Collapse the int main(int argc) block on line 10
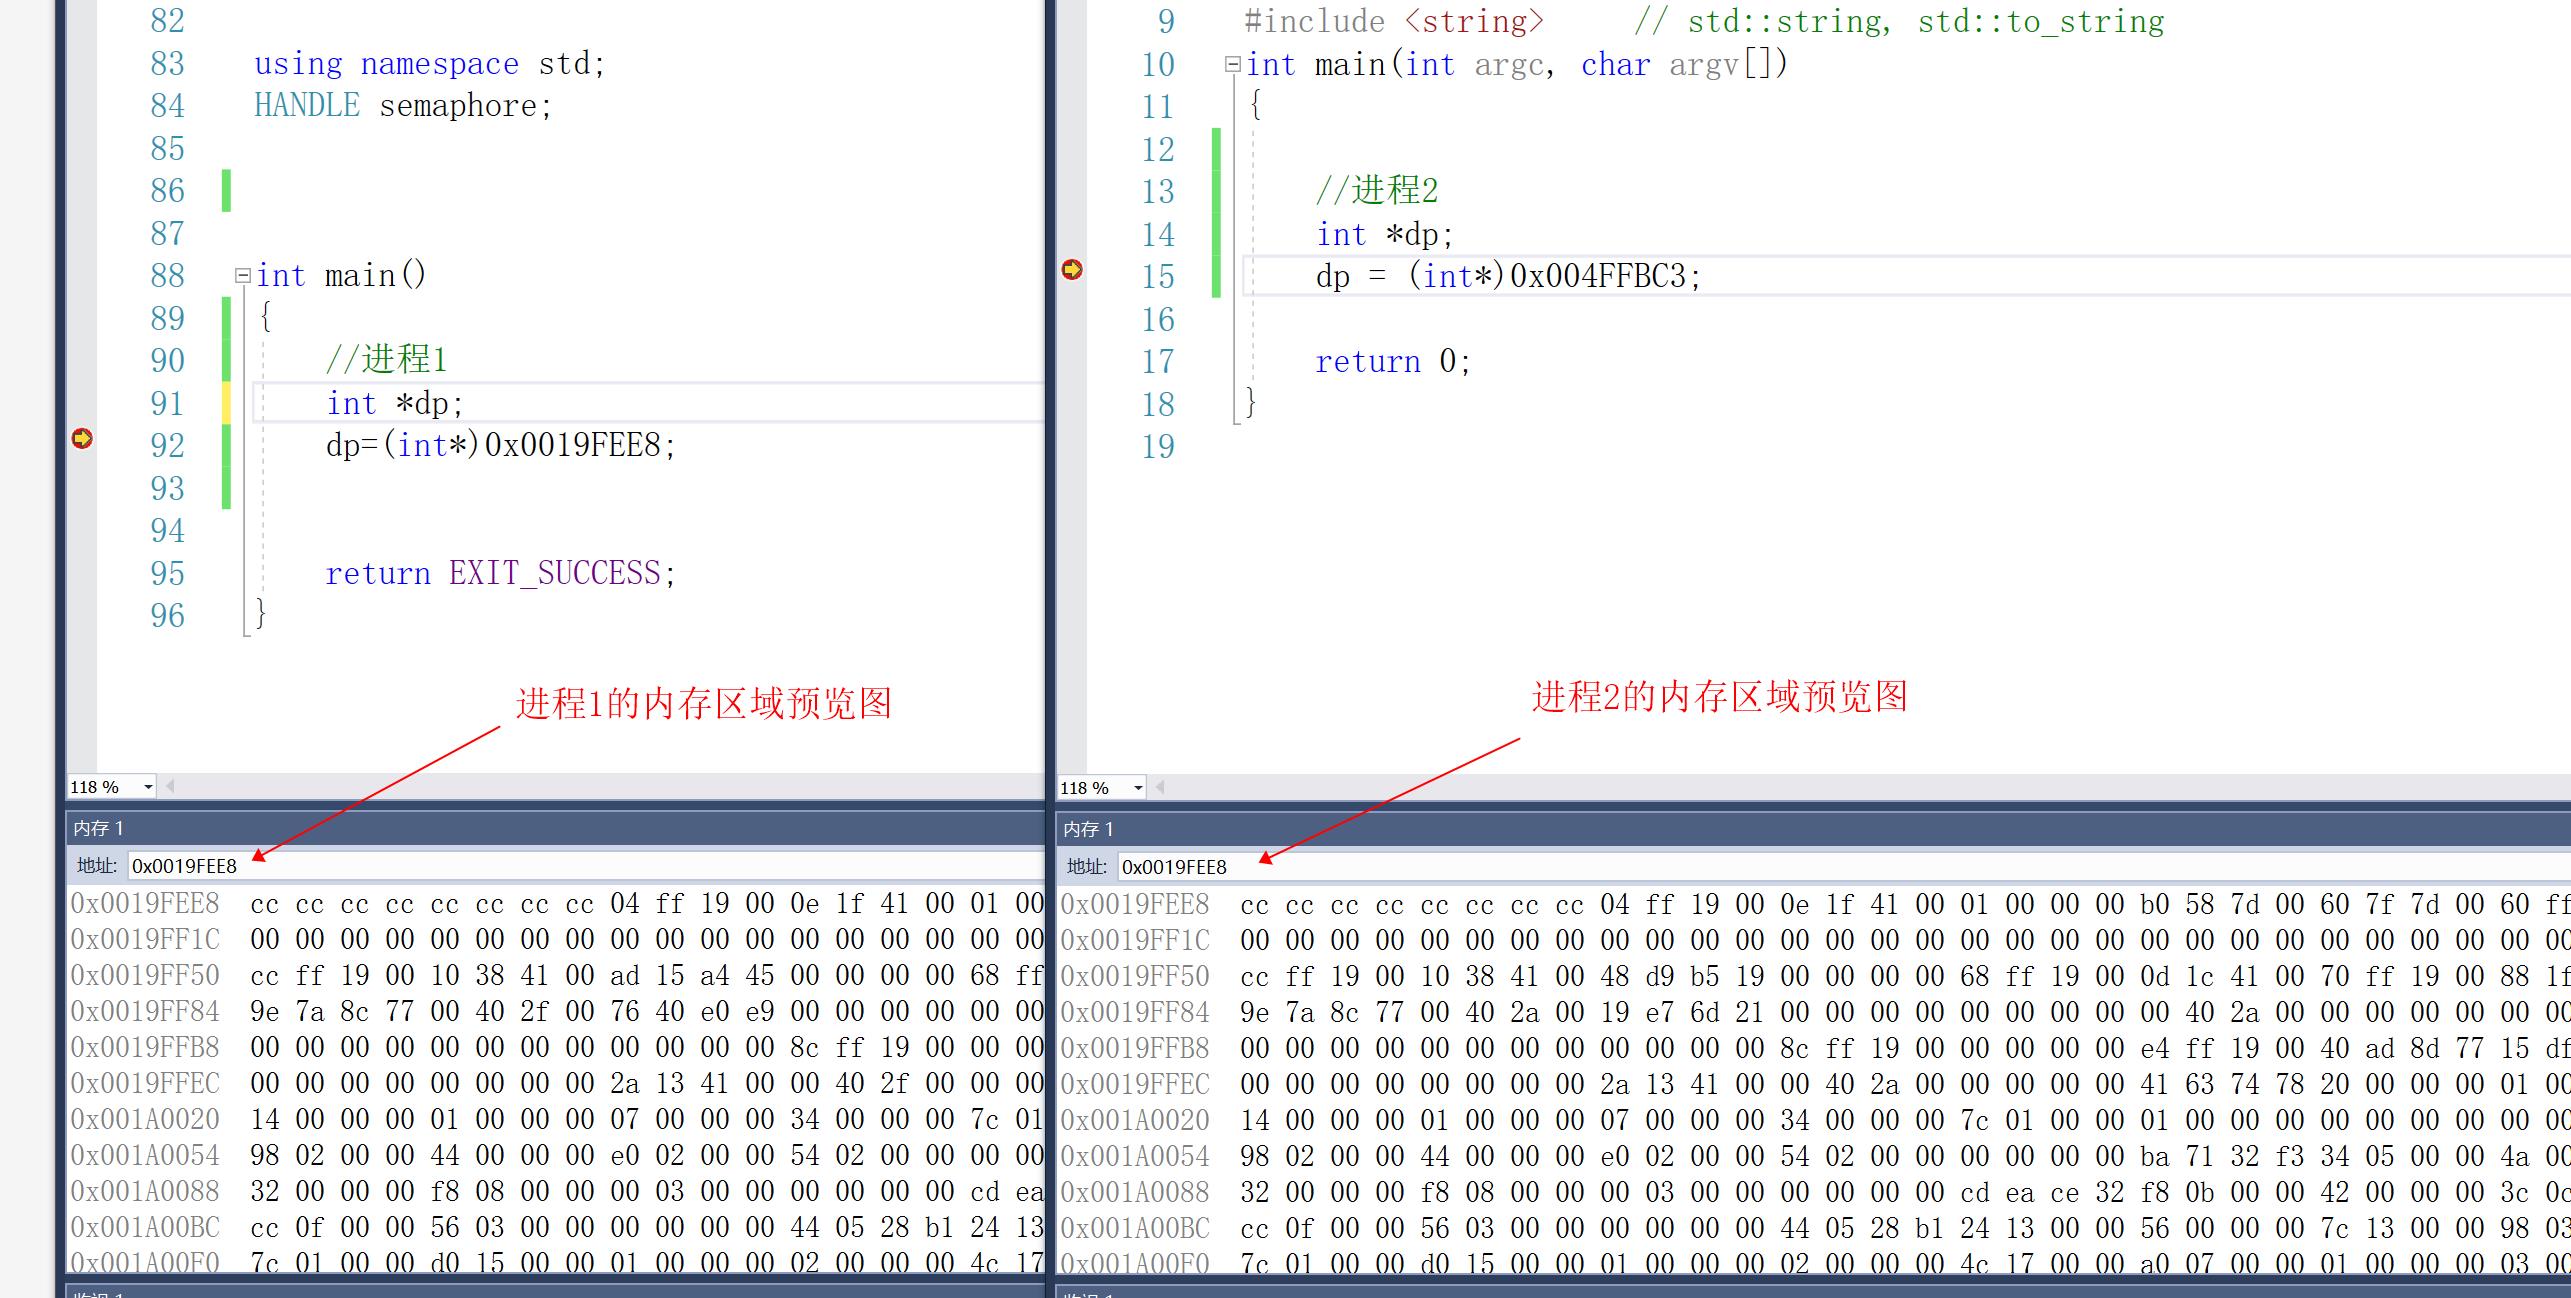Screen dimensions: 2571x1298 [x=1232, y=64]
